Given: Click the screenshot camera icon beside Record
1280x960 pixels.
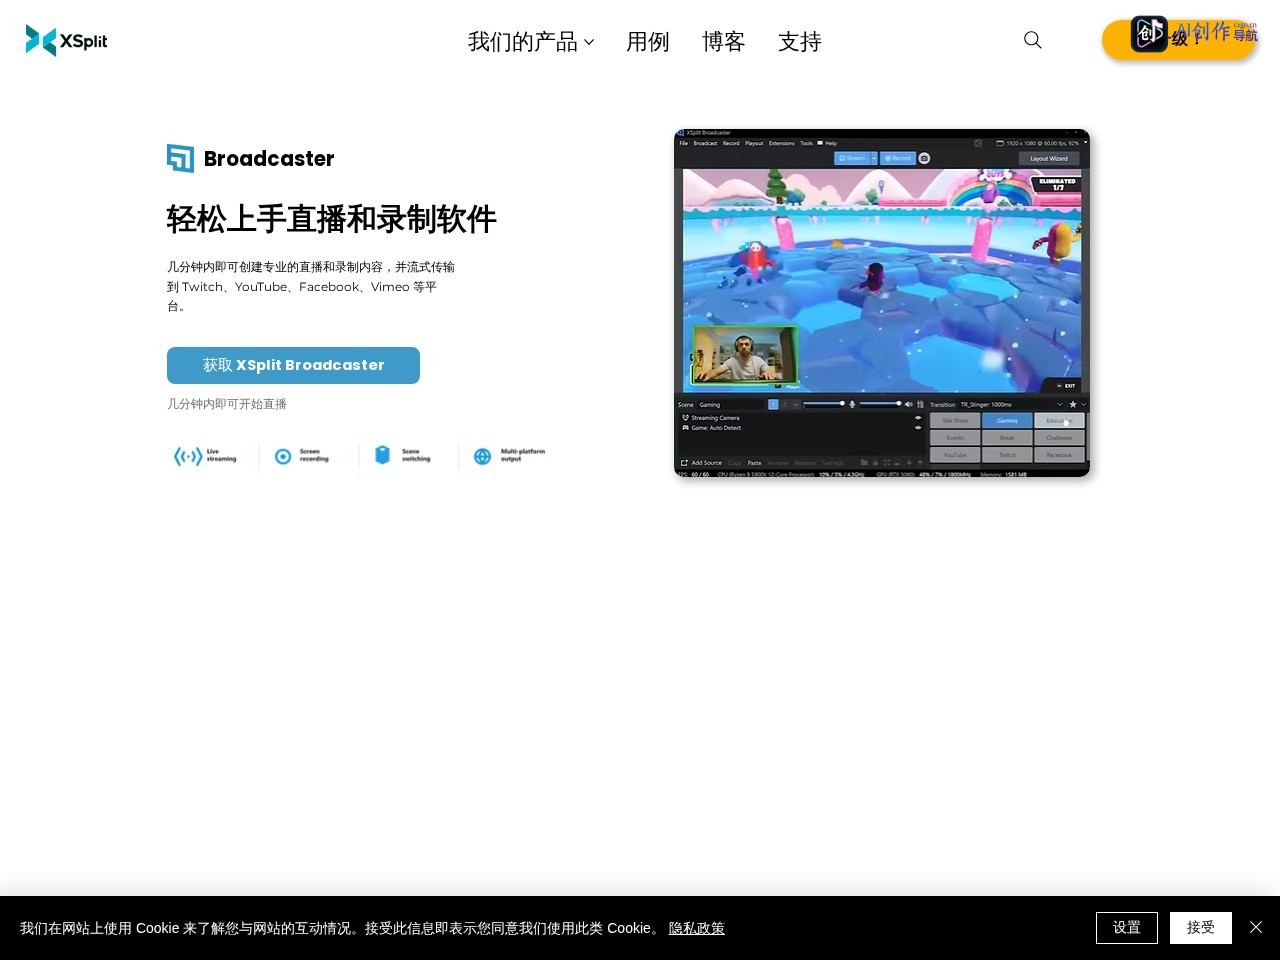Looking at the screenshot, I should click(x=924, y=158).
